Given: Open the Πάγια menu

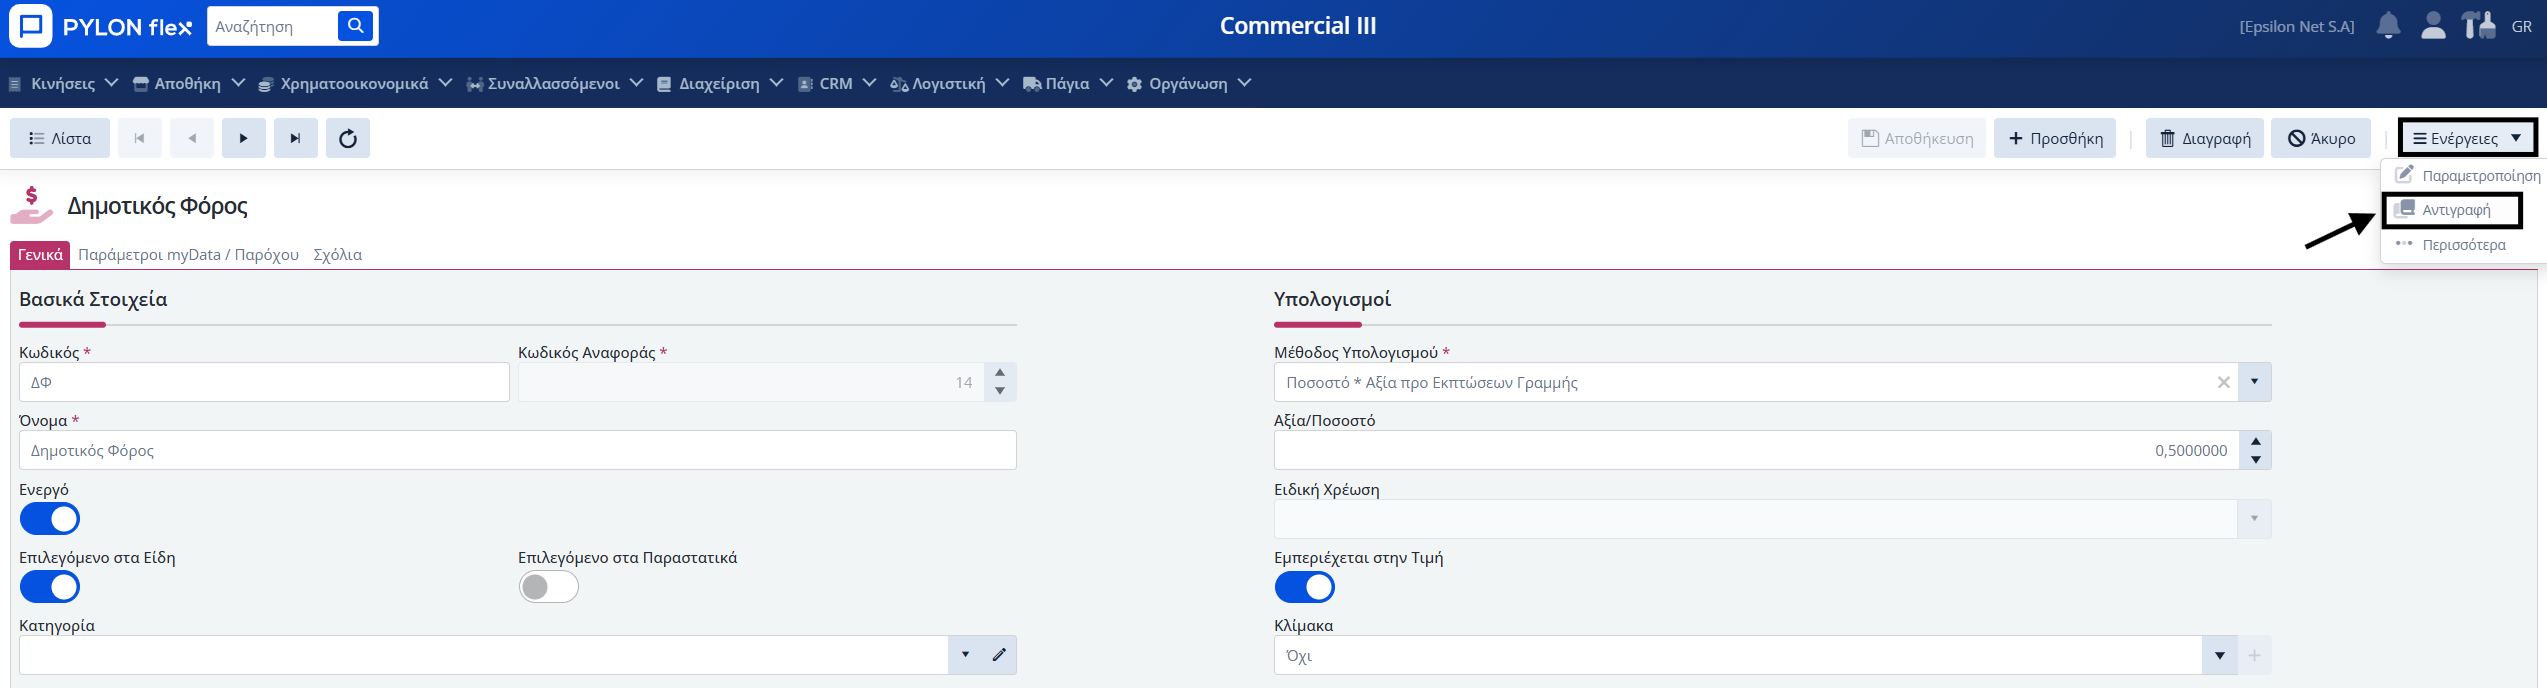Looking at the screenshot, I should click(x=1067, y=84).
